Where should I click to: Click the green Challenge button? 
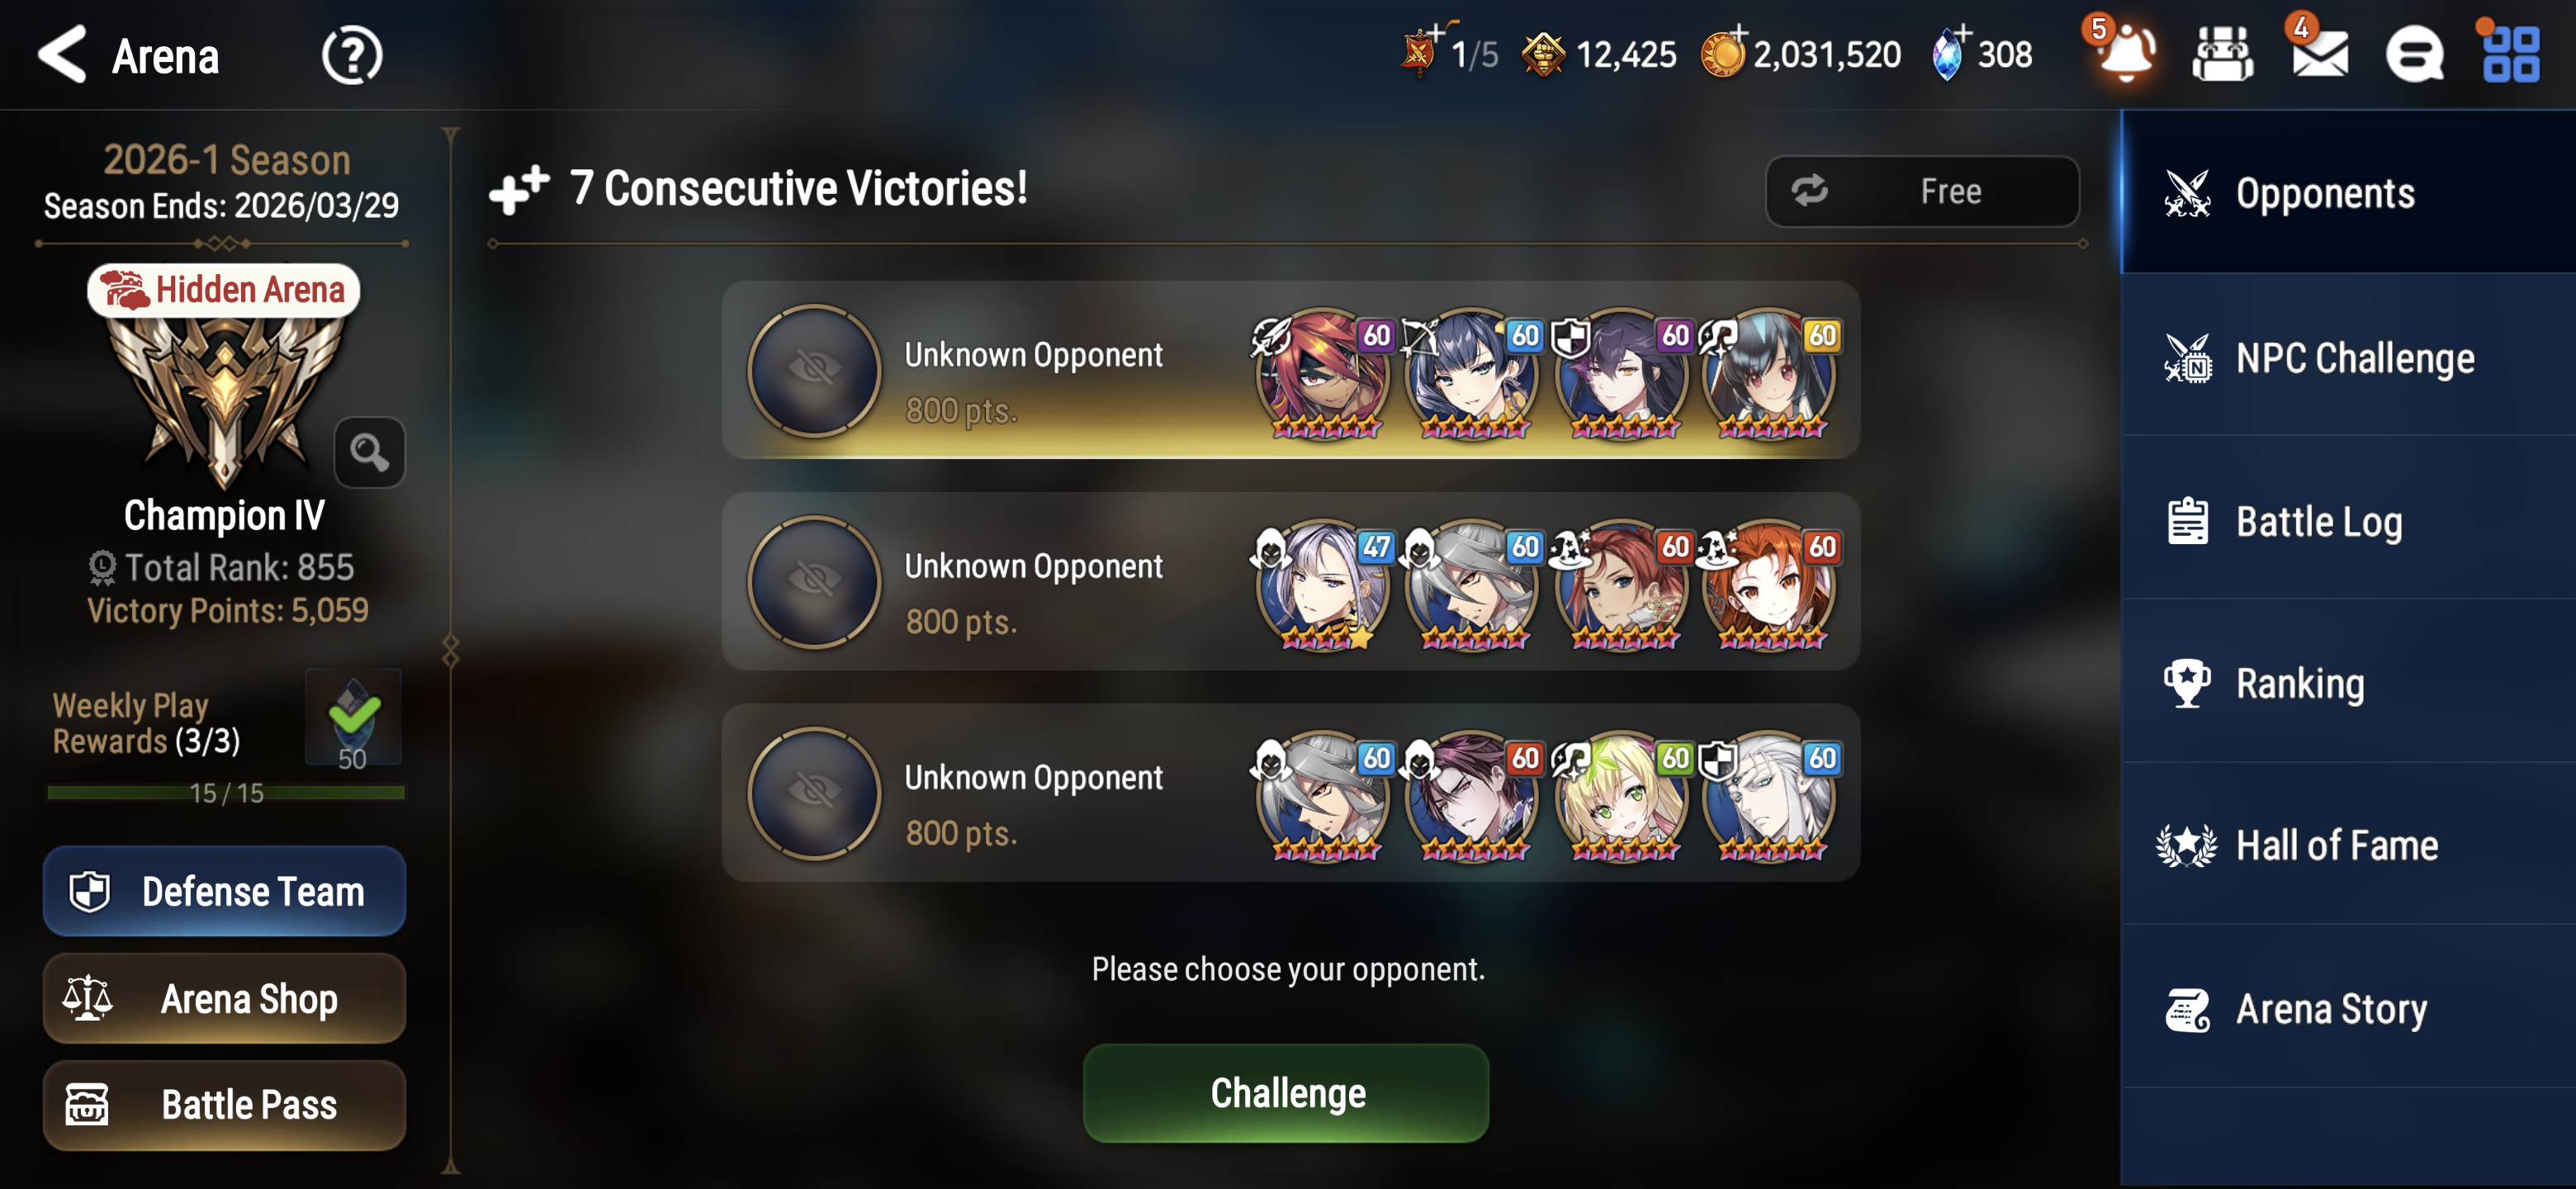pos(1286,1093)
